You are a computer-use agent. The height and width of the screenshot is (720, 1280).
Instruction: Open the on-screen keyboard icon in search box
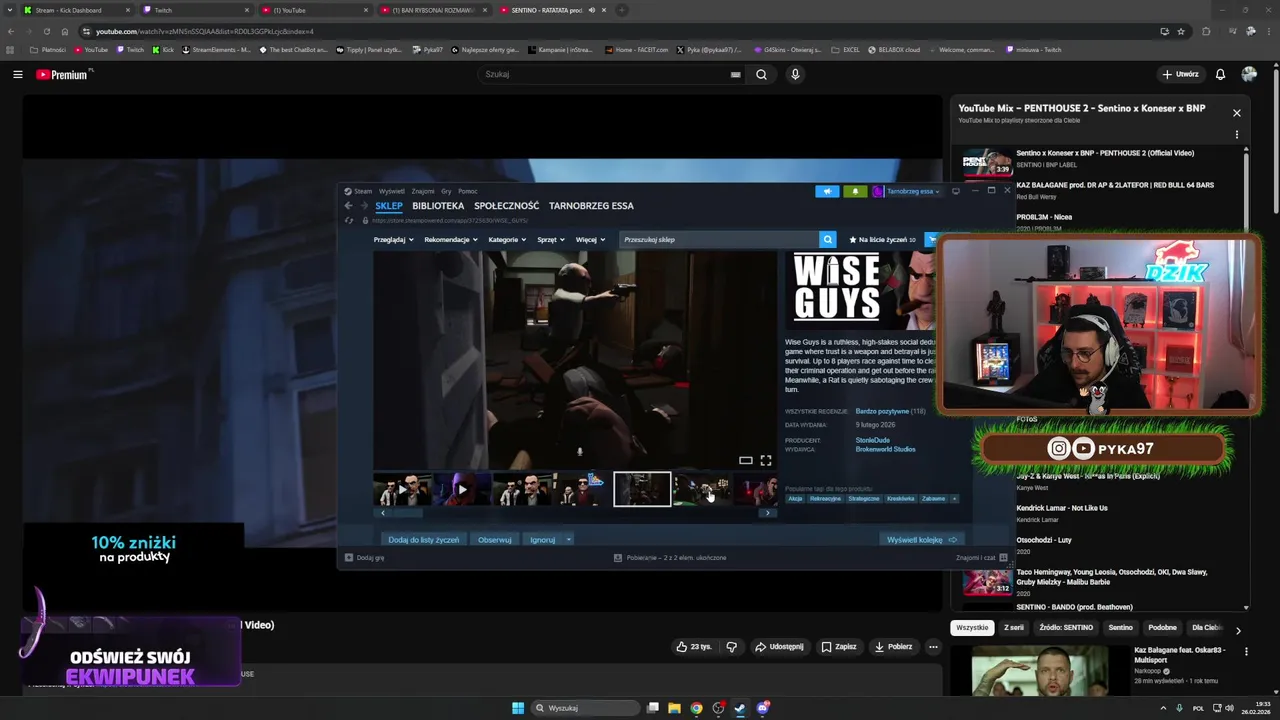pyautogui.click(x=736, y=74)
